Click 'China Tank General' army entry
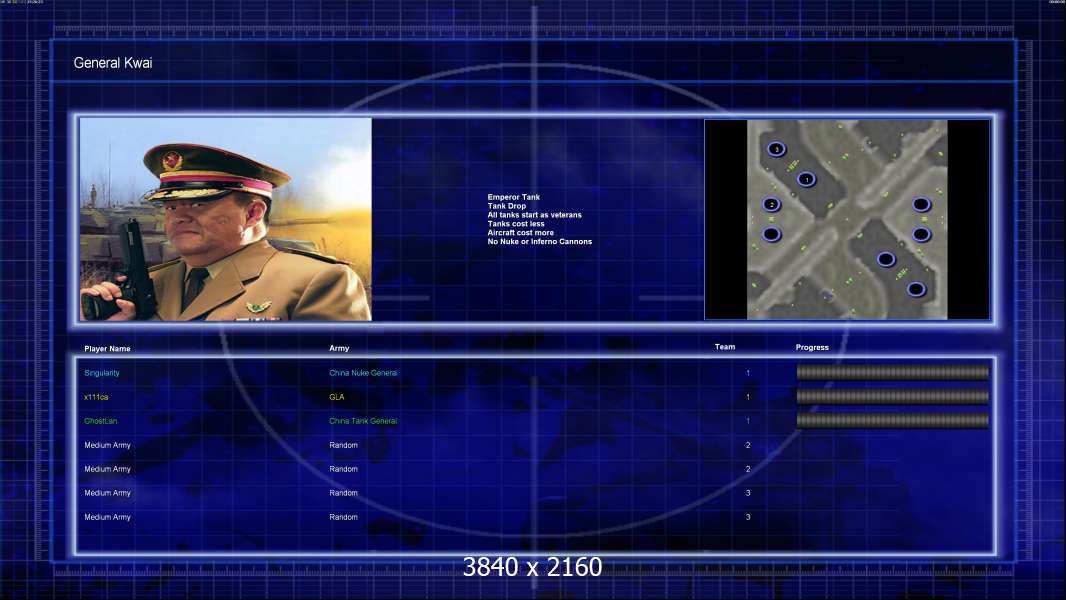The width and height of the screenshot is (1066, 600). pyautogui.click(x=363, y=421)
